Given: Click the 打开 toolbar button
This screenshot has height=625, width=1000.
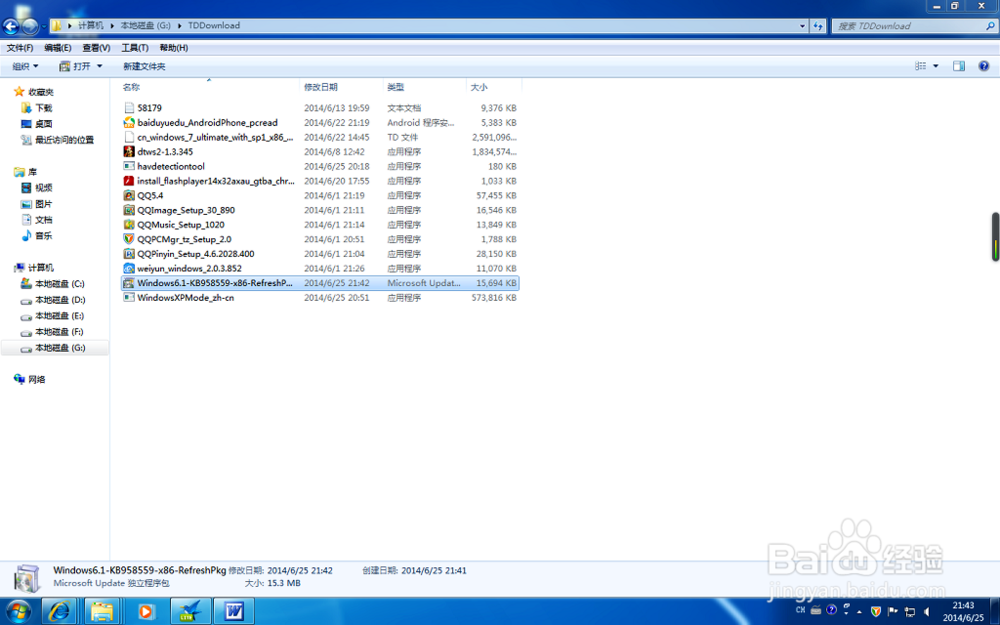Looking at the screenshot, I should click(x=75, y=66).
